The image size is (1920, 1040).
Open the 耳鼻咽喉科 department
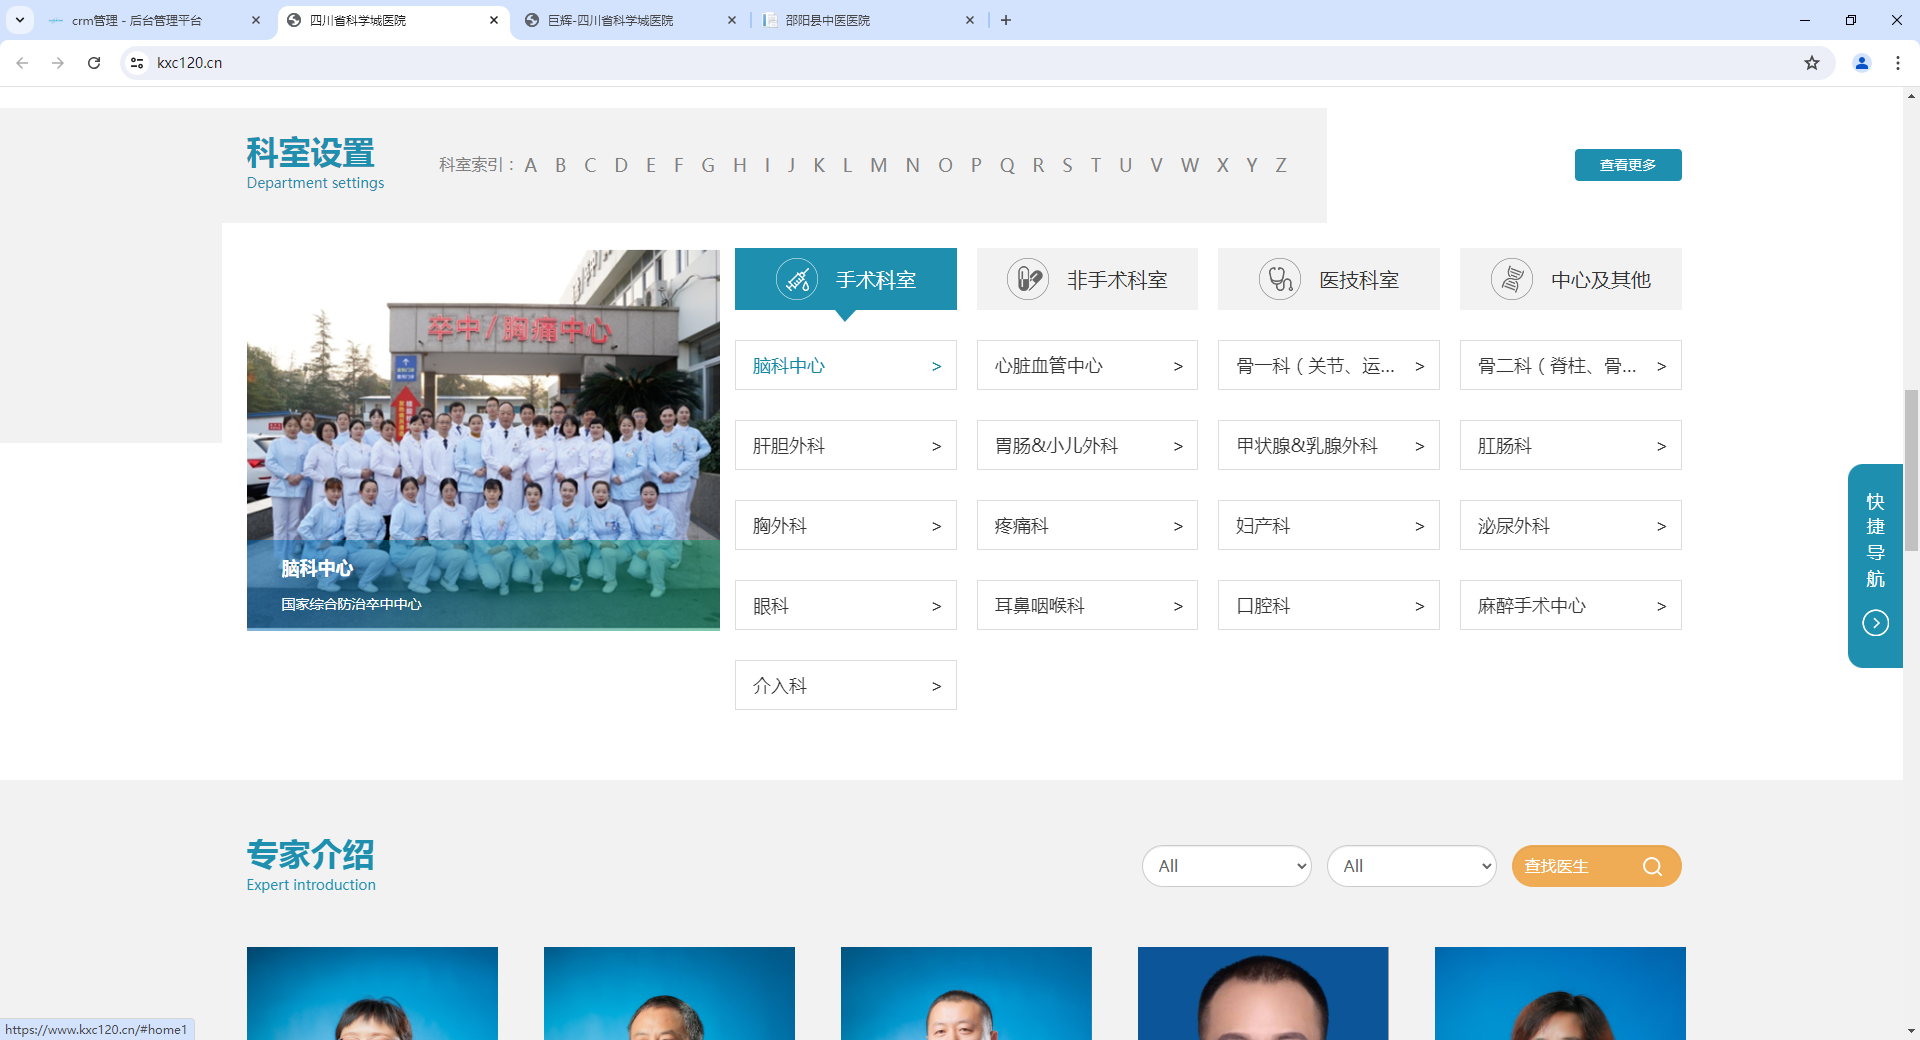1087,605
